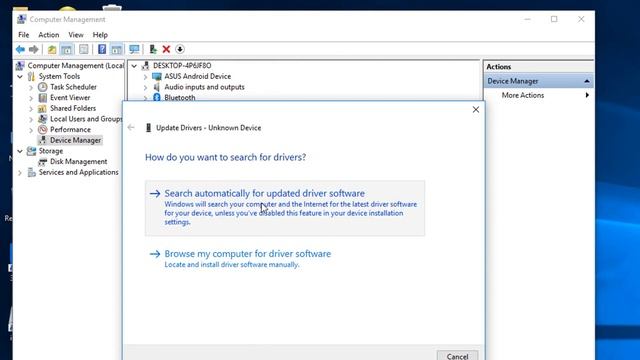Open the Help menu
640x360 pixels.
pyautogui.click(x=100, y=35)
